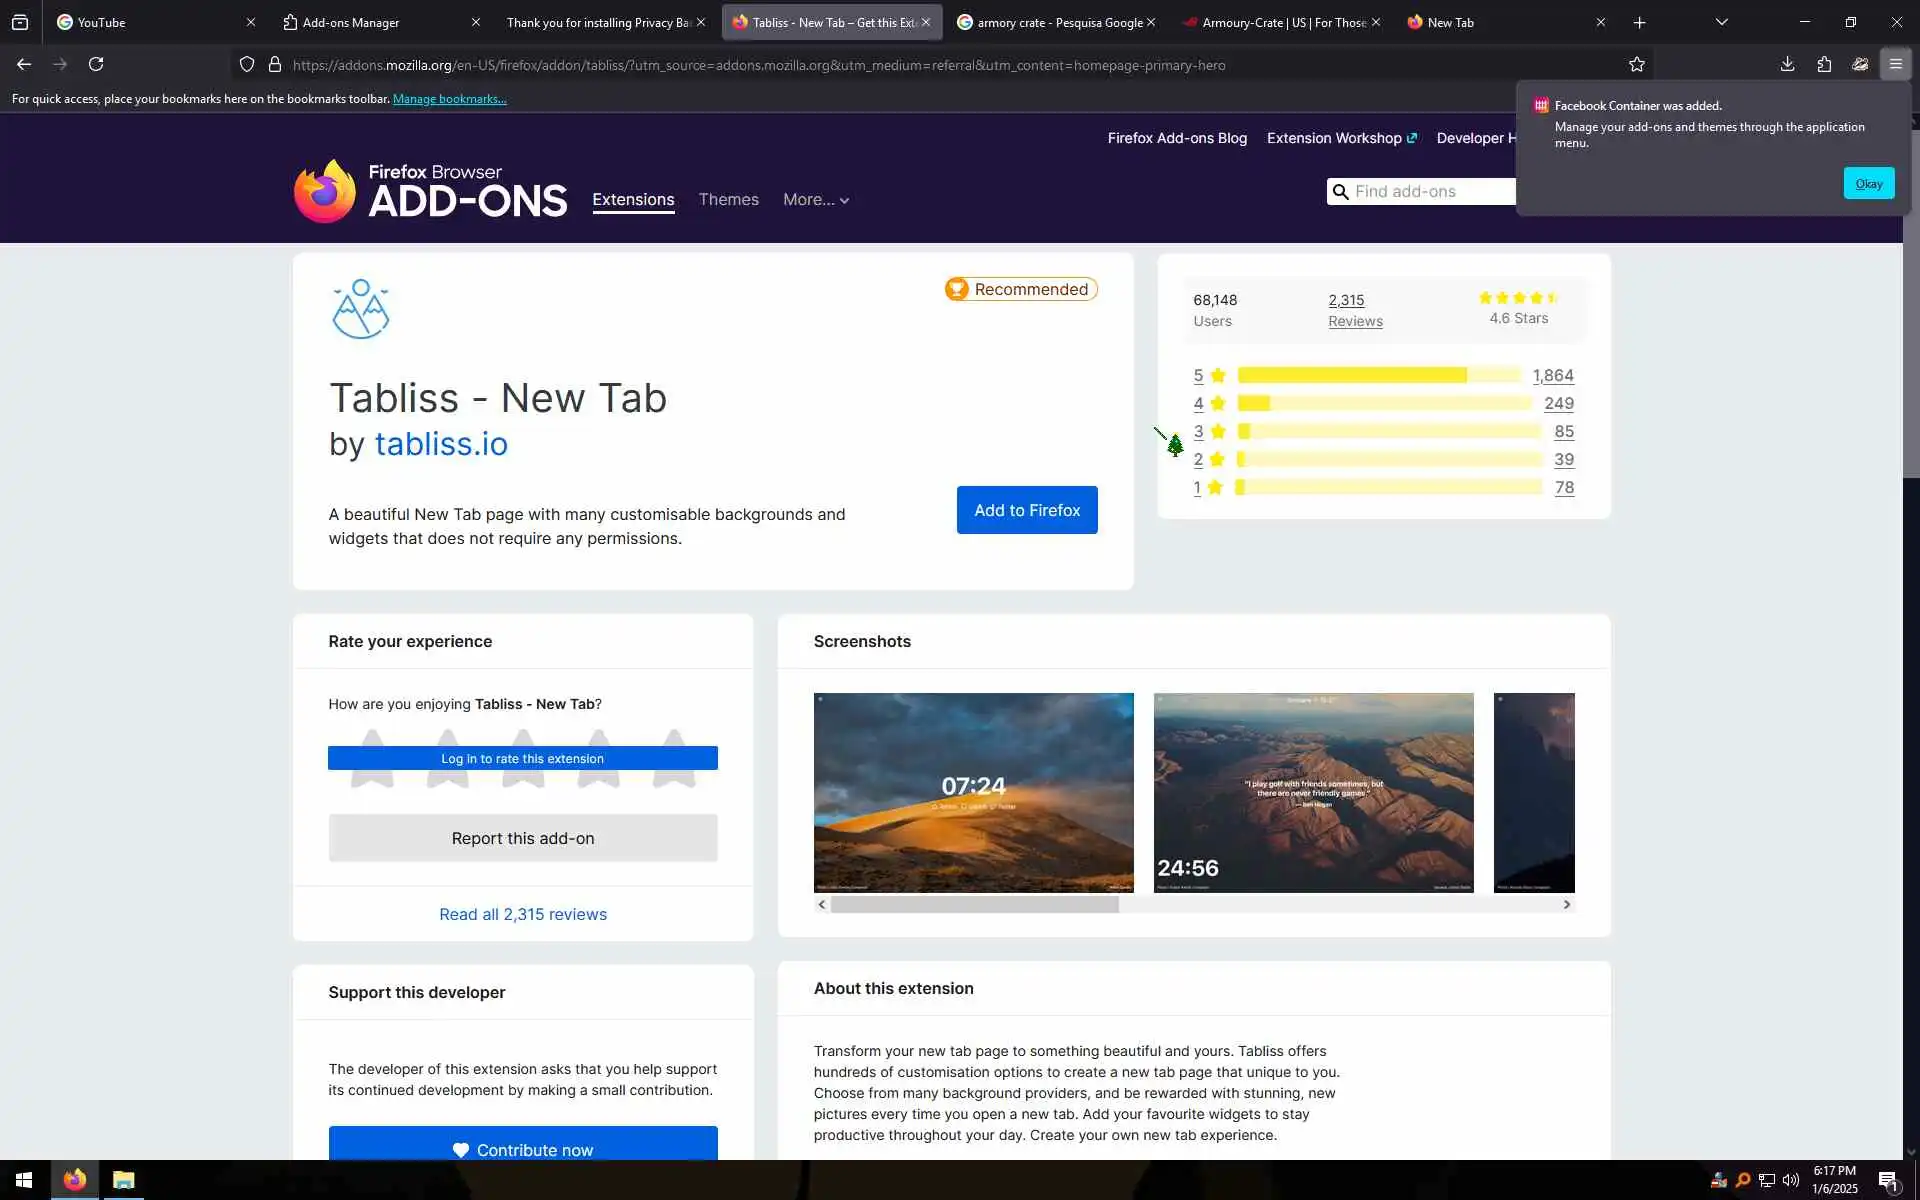Image resolution: width=1920 pixels, height=1200 pixels.
Task: Open Firefox View icon in tab strip
Action: pos(20,22)
